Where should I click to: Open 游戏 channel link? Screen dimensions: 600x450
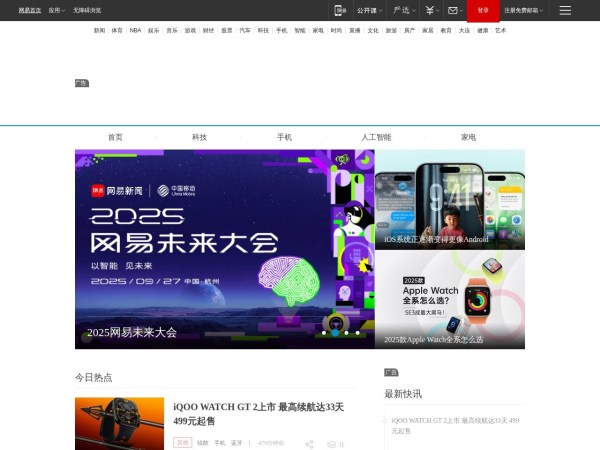click(x=190, y=30)
